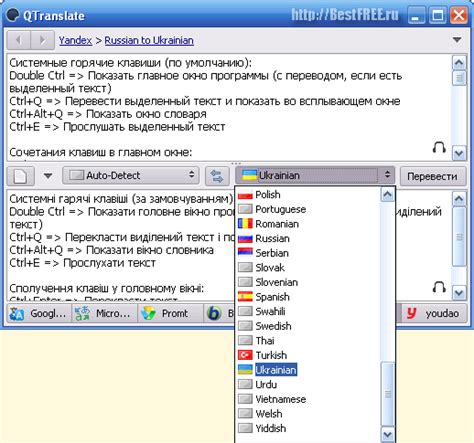This screenshot has width=474, height=443.
Task: Select Polish in the language list
Action: 308,194
